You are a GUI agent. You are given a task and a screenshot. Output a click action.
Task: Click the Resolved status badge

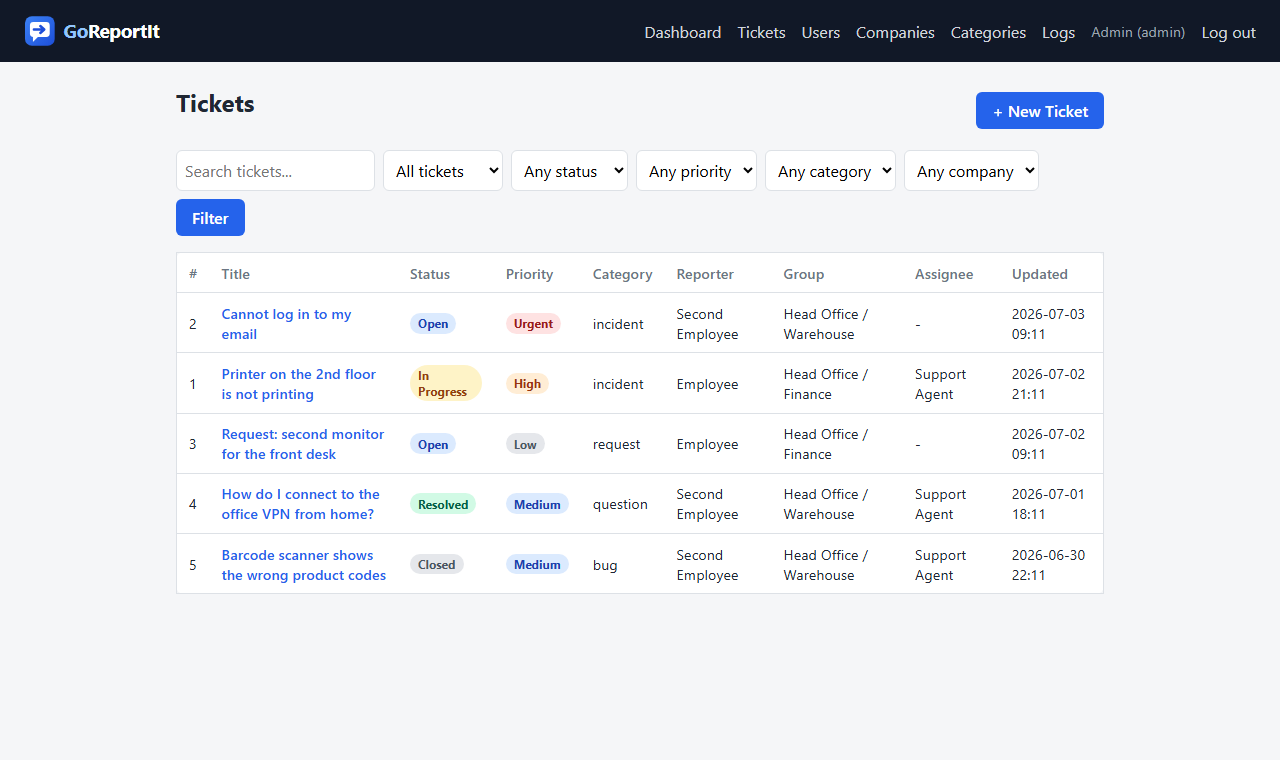[x=443, y=504]
